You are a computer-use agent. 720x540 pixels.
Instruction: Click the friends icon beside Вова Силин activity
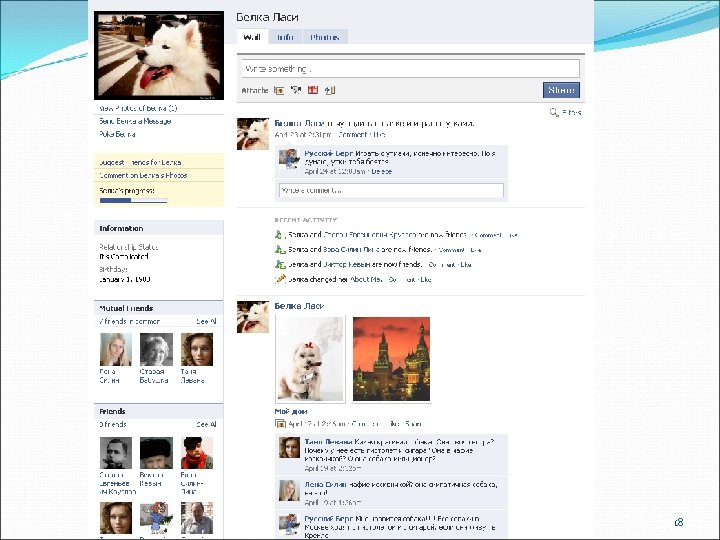280,250
